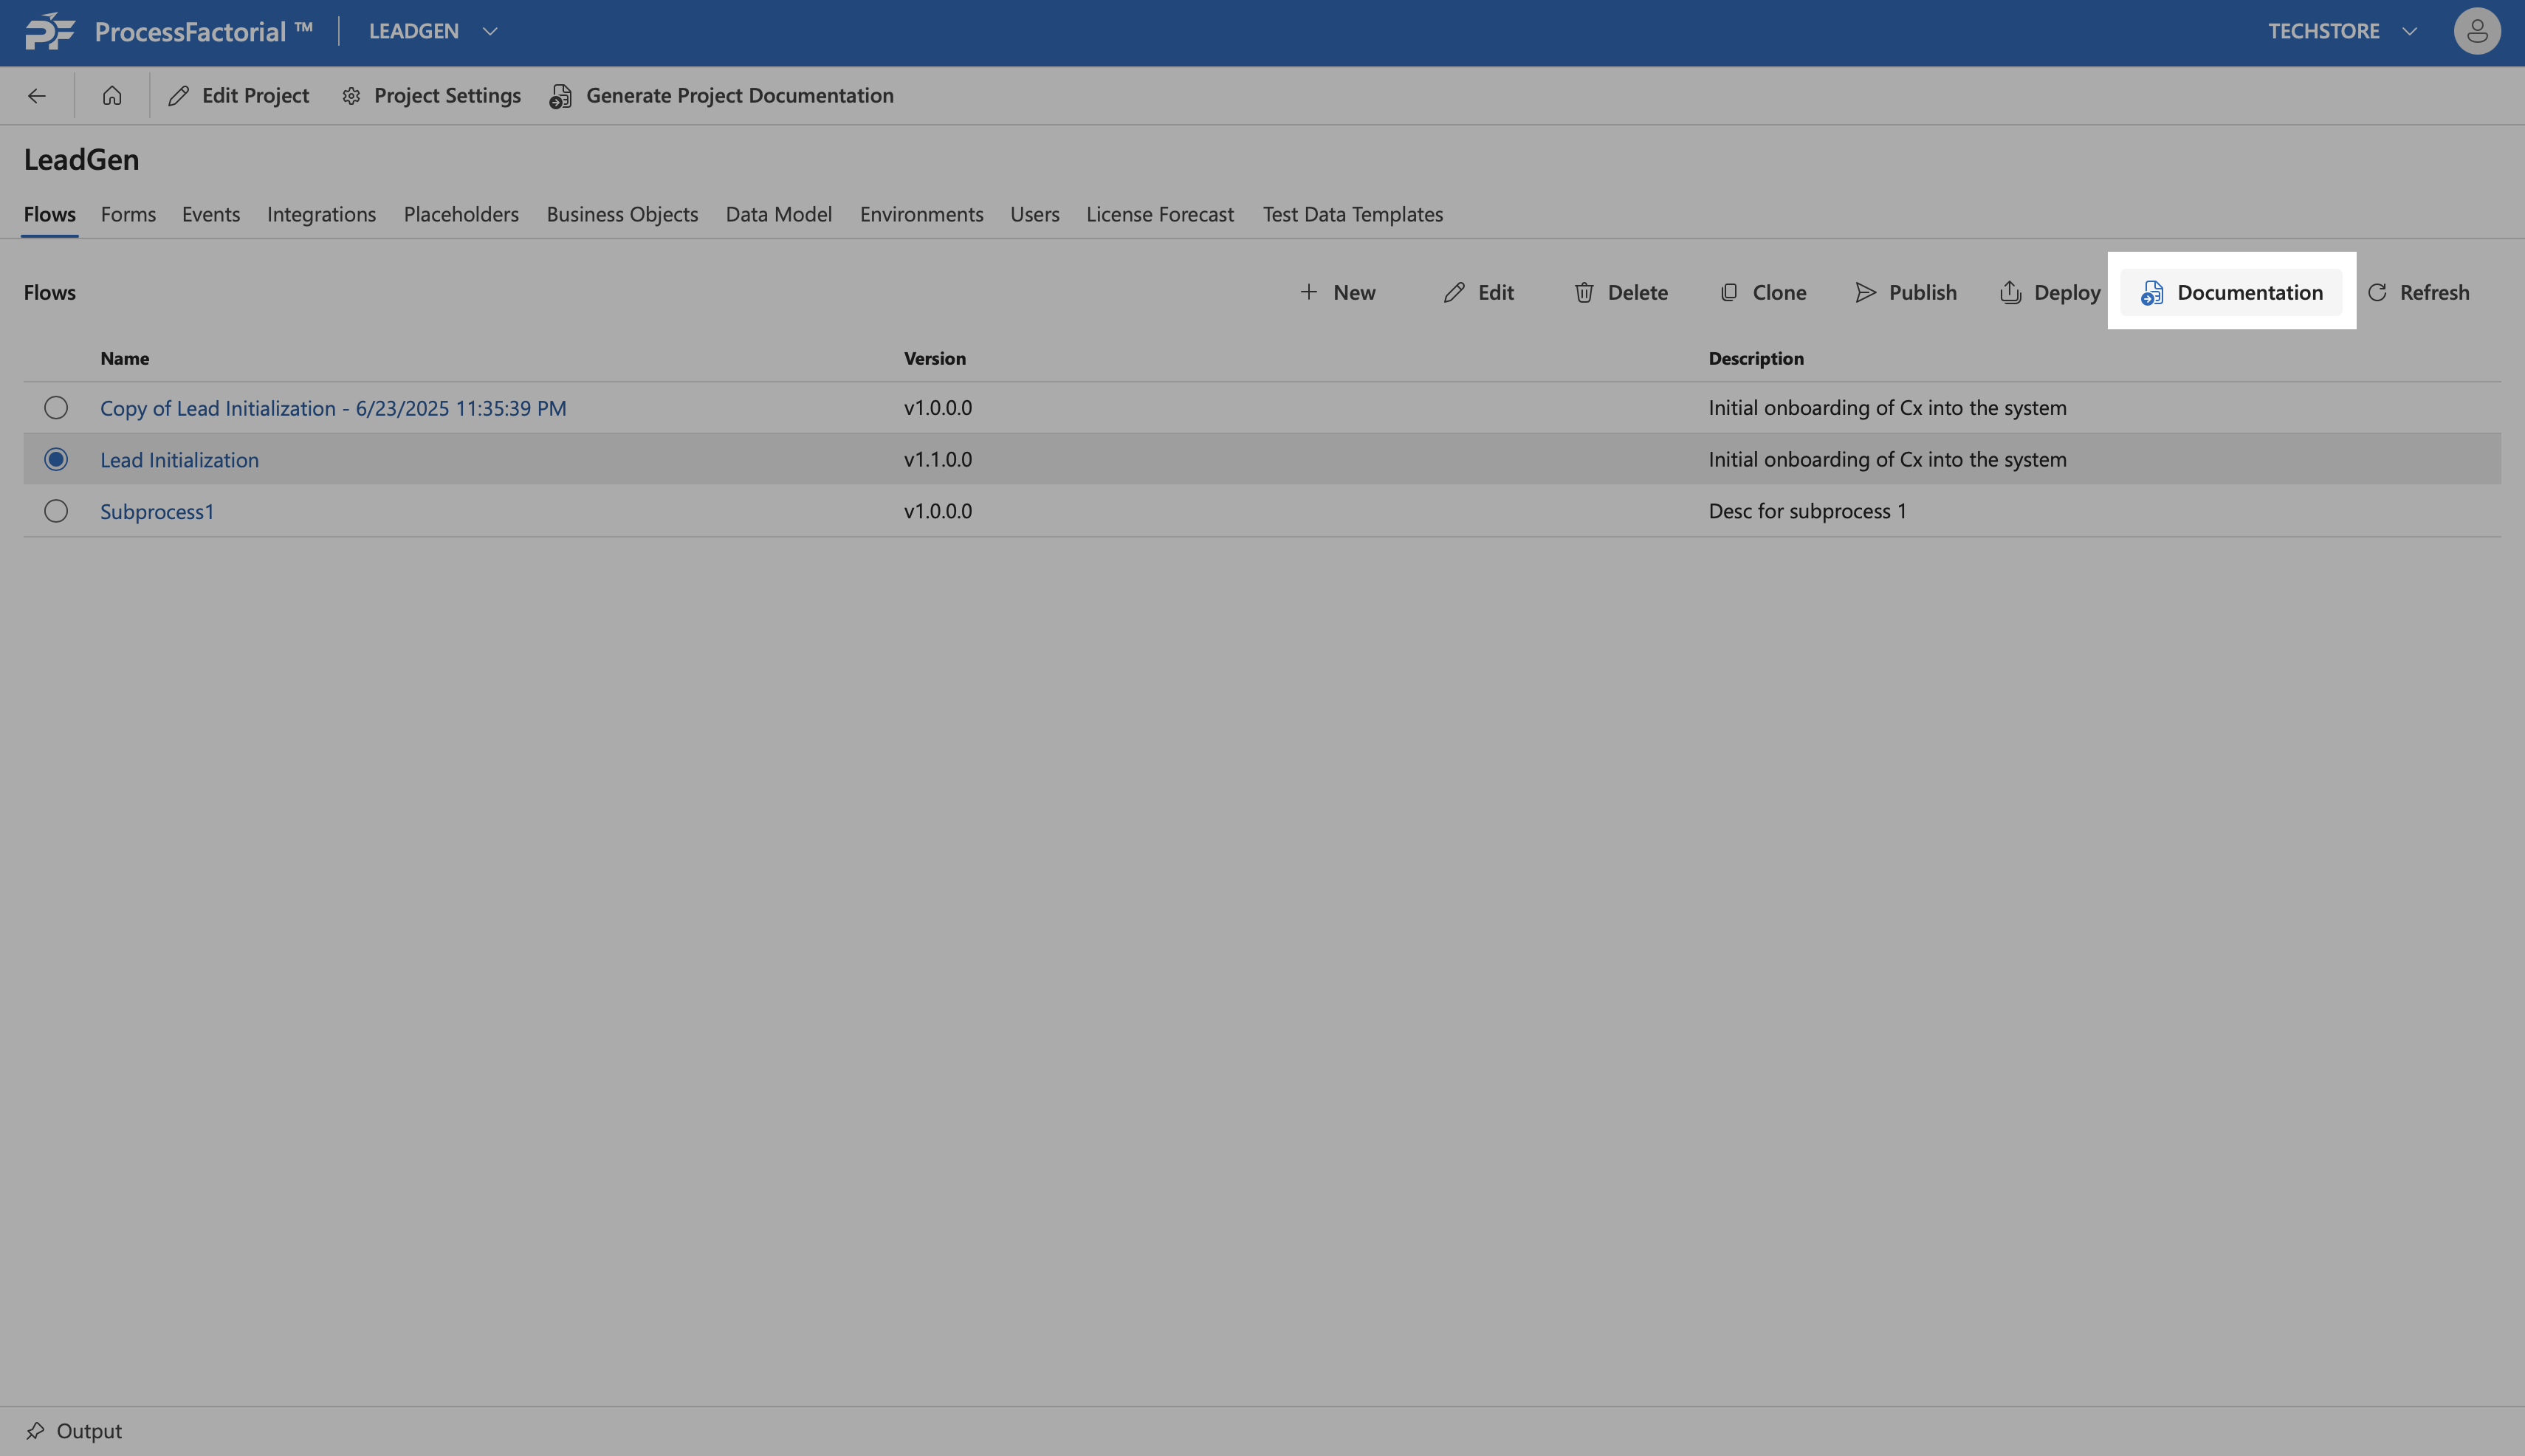Image resolution: width=2525 pixels, height=1456 pixels.
Task: Expand the TECHSTORE tenant dropdown
Action: 2410,32
